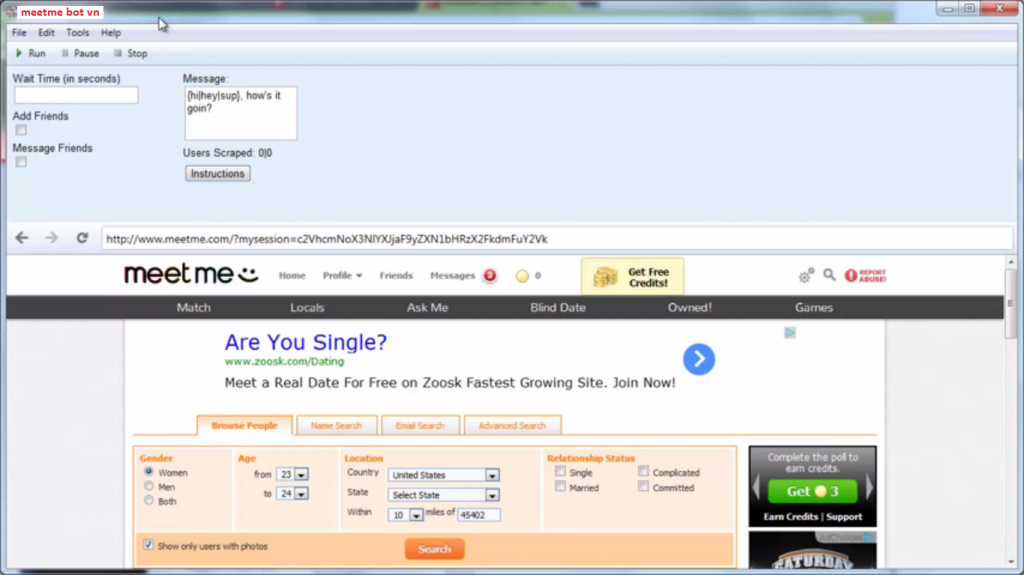Open the Select State dropdown
The width and height of the screenshot is (1024, 575).
pyautogui.click(x=444, y=495)
